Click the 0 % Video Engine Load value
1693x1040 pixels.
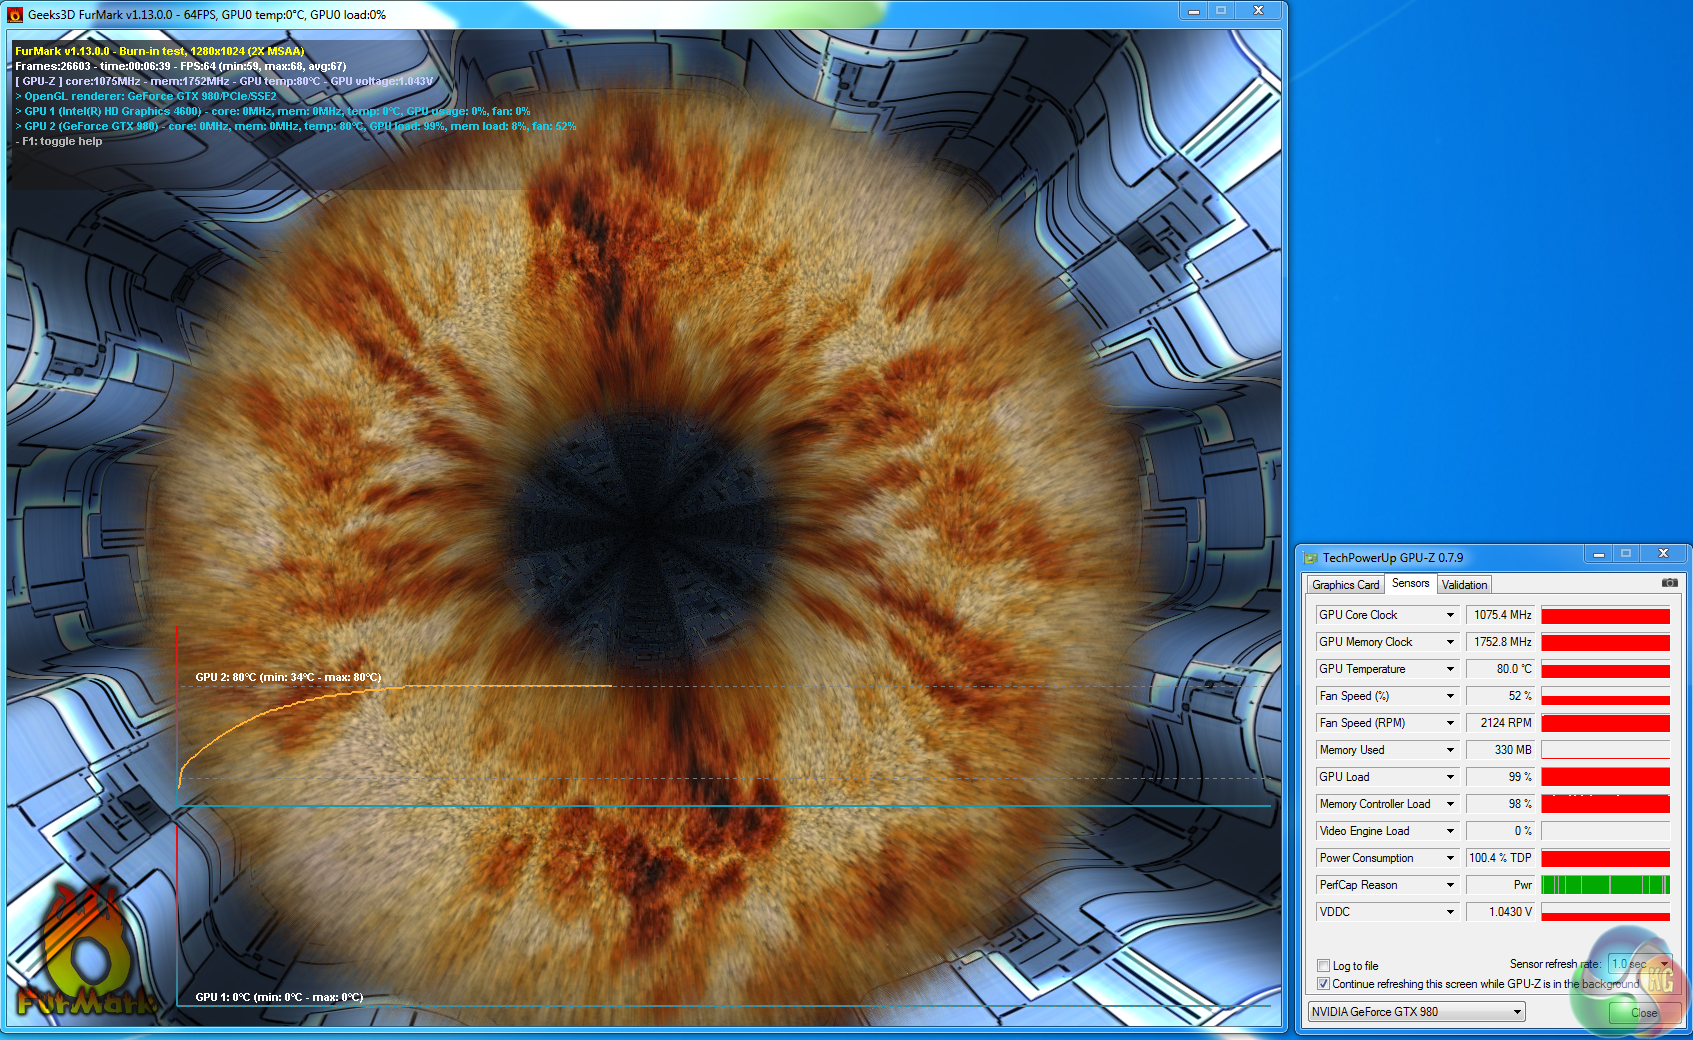1501,831
